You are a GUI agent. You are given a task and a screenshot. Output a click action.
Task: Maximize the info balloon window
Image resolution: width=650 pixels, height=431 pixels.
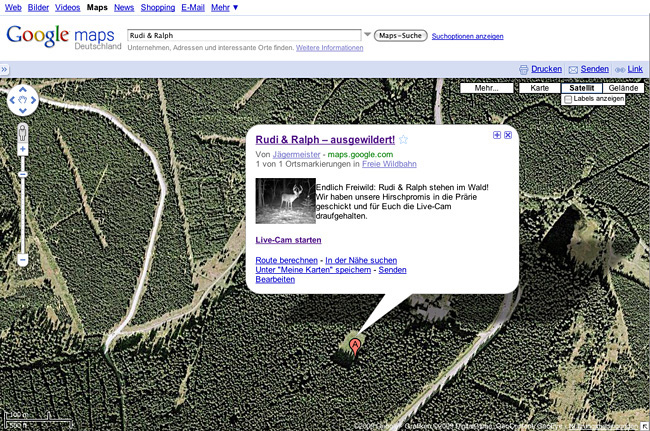tap(497, 135)
